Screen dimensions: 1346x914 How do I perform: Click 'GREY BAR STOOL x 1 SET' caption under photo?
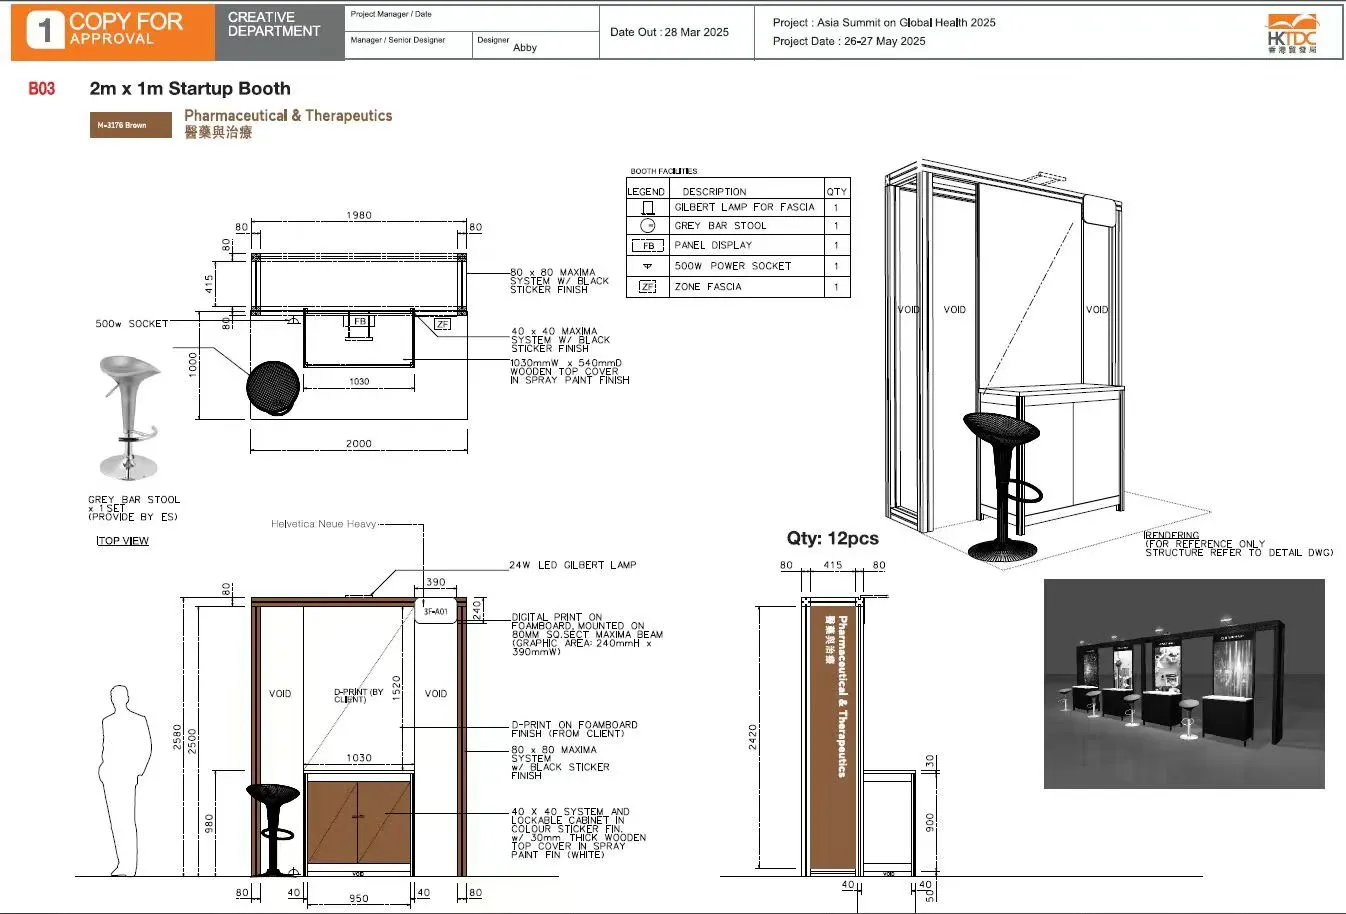click(134, 508)
